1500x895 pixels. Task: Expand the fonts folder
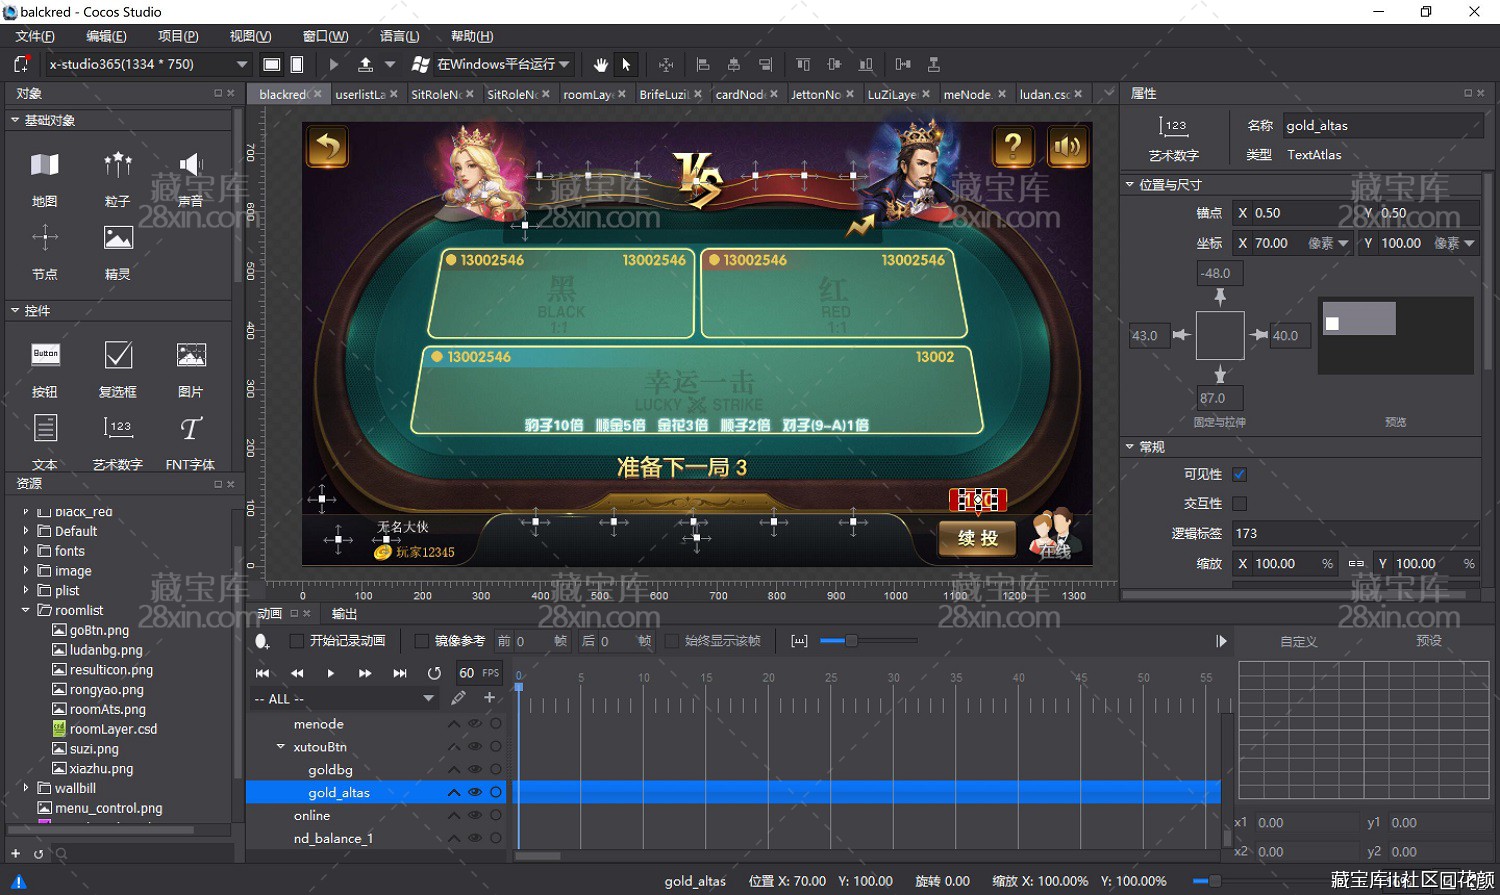26,551
